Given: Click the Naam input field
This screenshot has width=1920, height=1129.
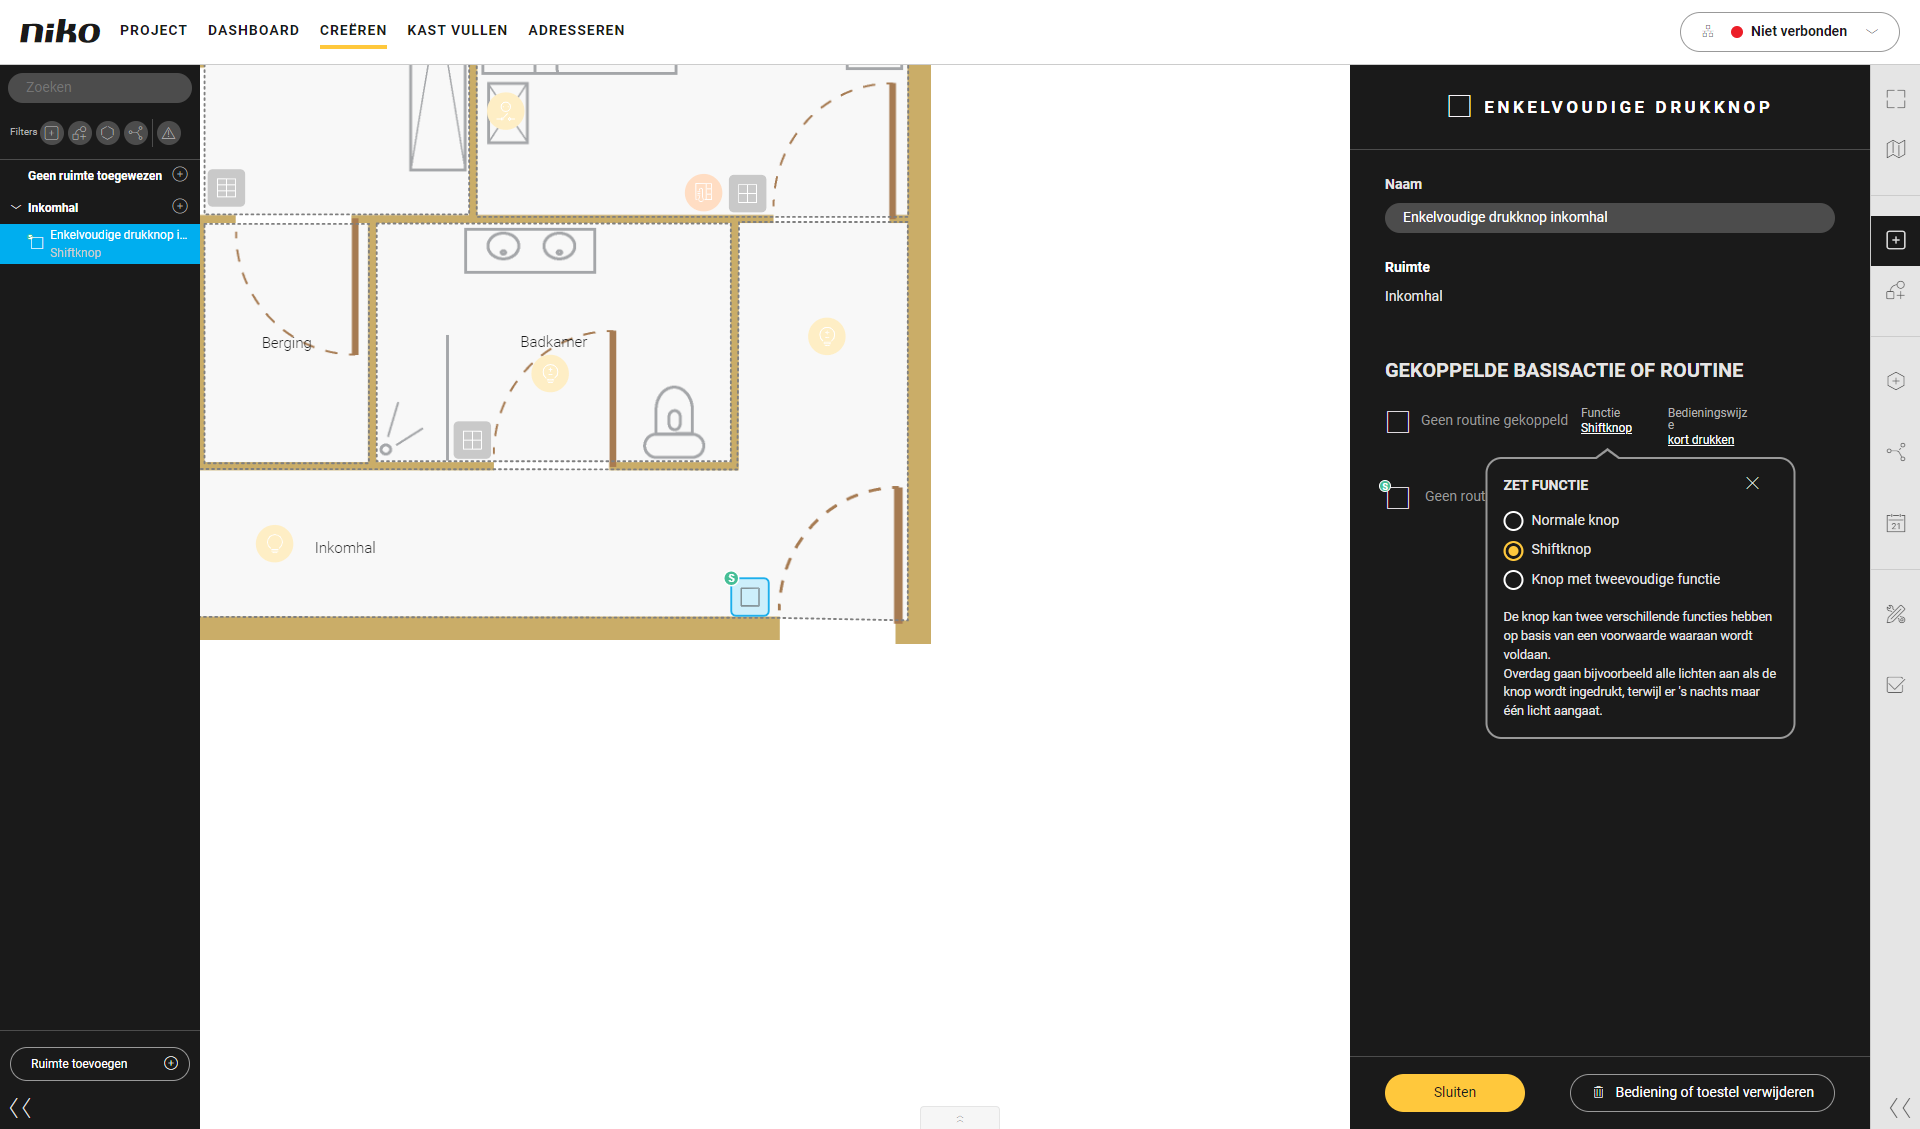Looking at the screenshot, I should [x=1608, y=218].
